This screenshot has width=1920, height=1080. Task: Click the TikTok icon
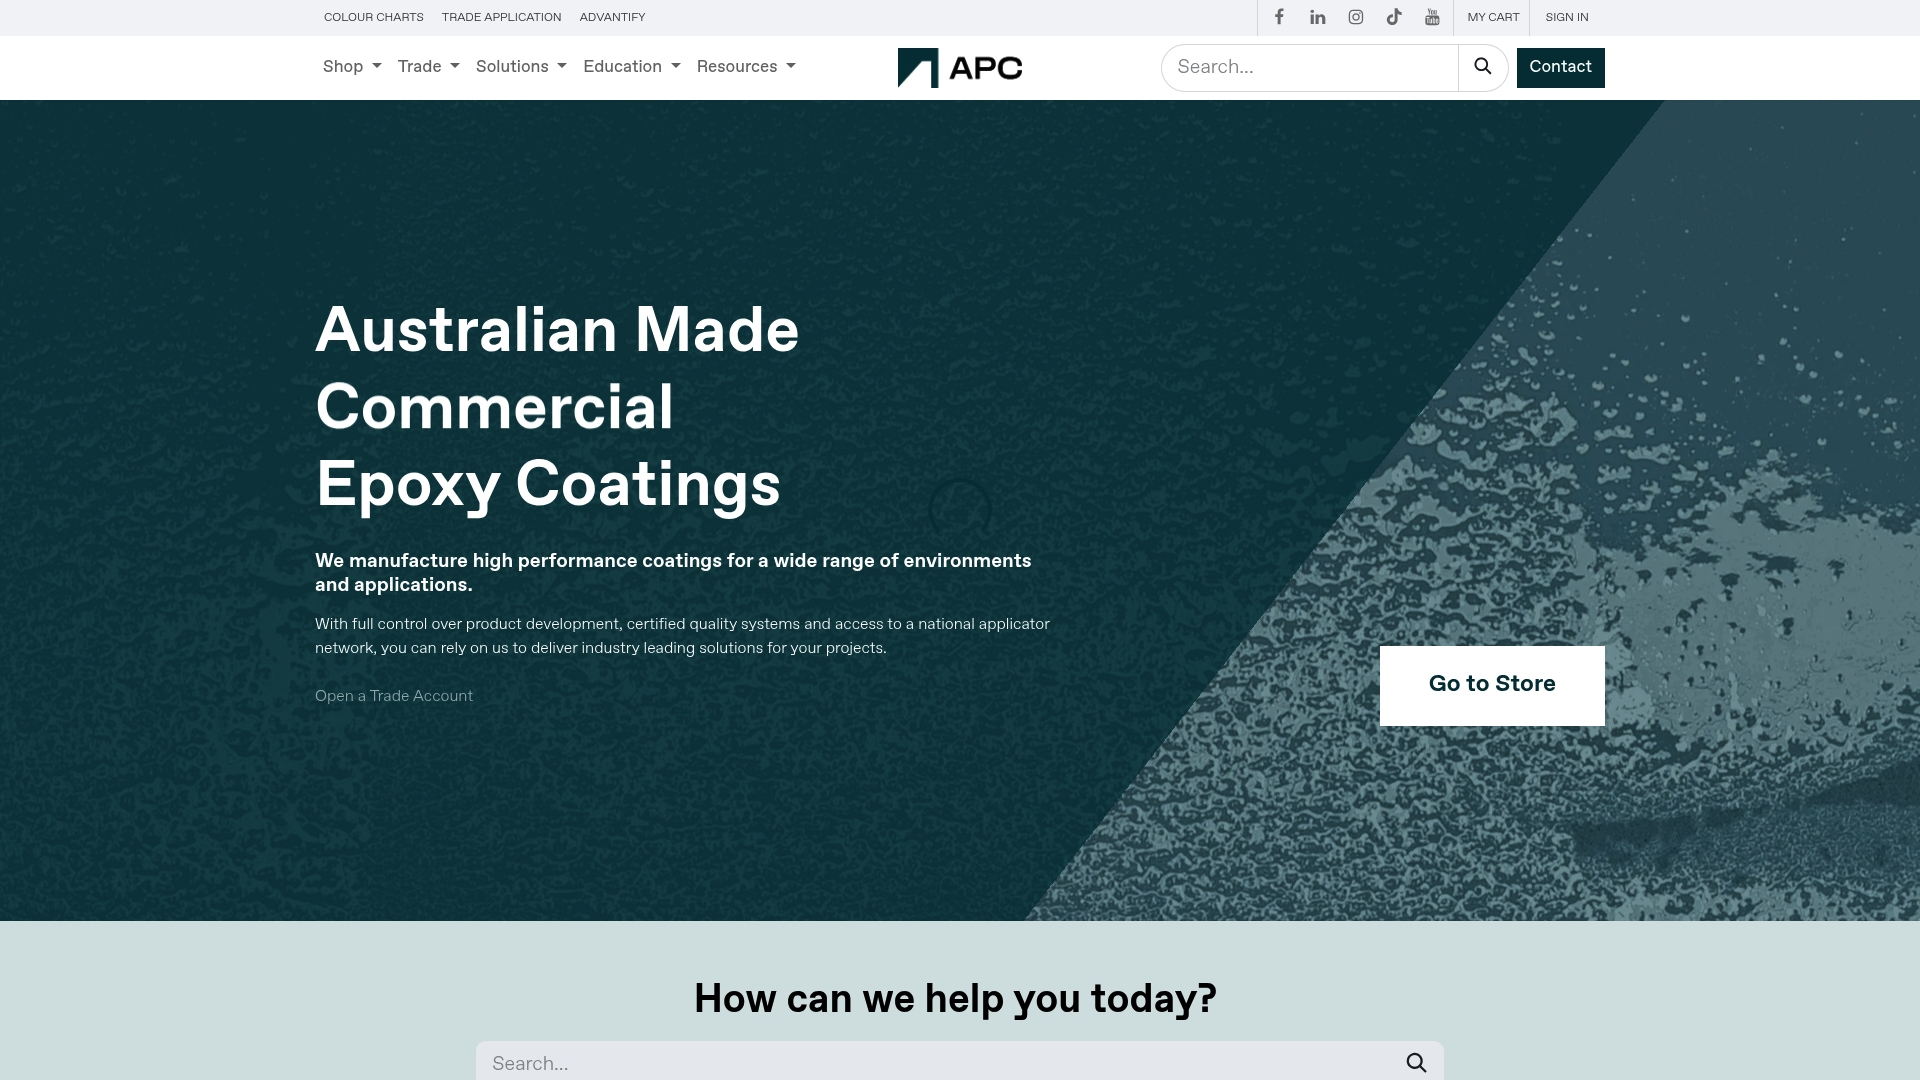click(1394, 17)
